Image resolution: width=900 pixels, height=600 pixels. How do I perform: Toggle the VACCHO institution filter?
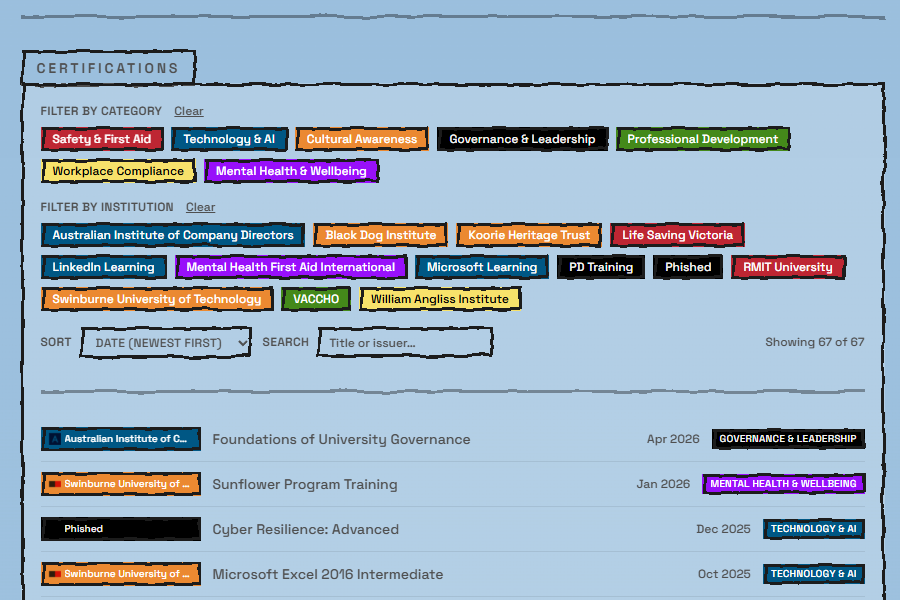316,299
